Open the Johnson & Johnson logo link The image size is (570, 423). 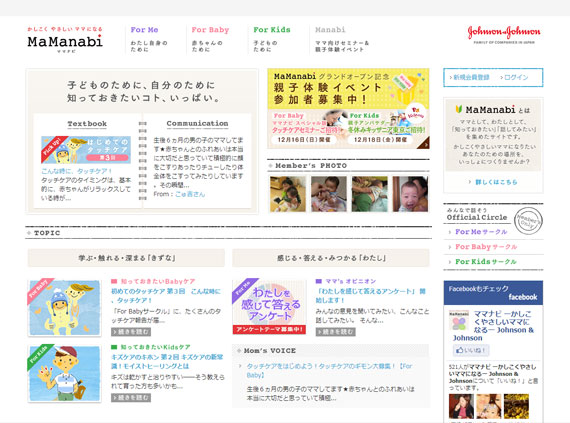[x=504, y=35]
